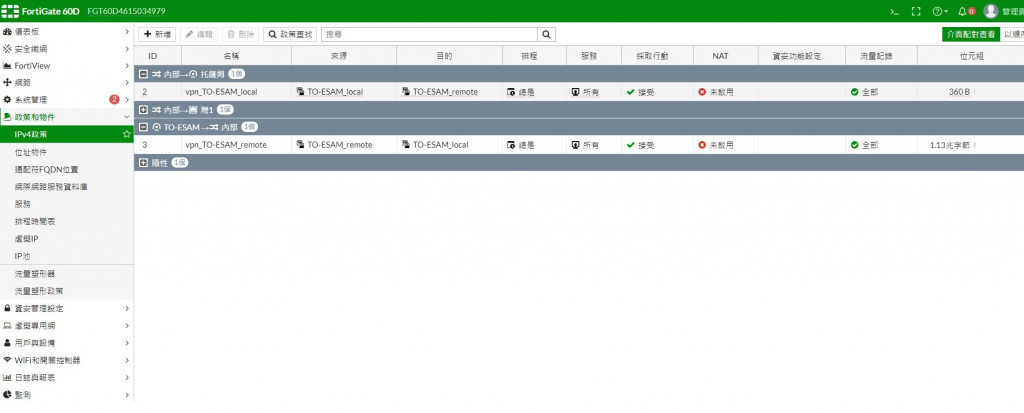The height and width of the screenshot is (413, 1024).
Task: Click the 編輯 edit button
Action: tap(199, 35)
